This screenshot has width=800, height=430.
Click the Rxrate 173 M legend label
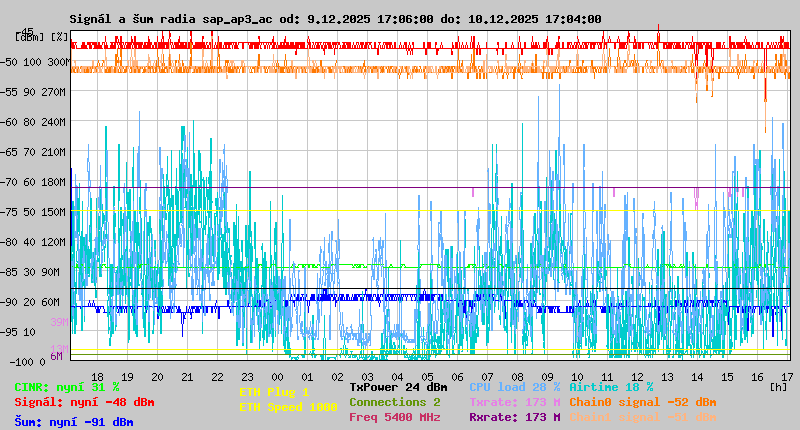pyautogui.click(x=514, y=418)
